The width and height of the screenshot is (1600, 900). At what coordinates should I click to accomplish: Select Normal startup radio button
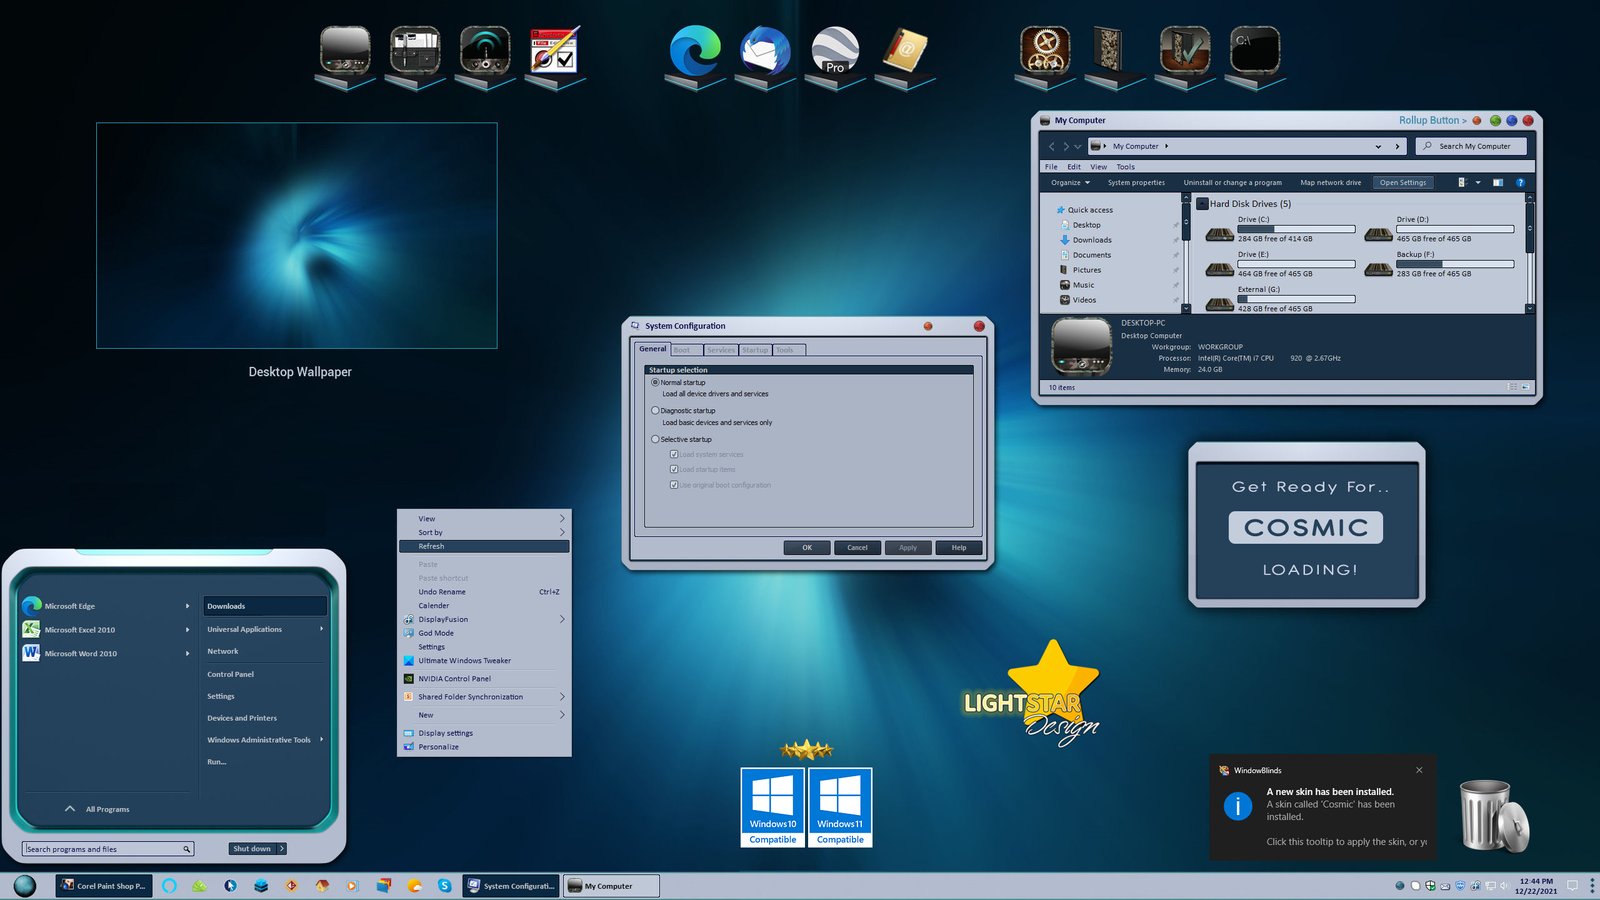655,382
